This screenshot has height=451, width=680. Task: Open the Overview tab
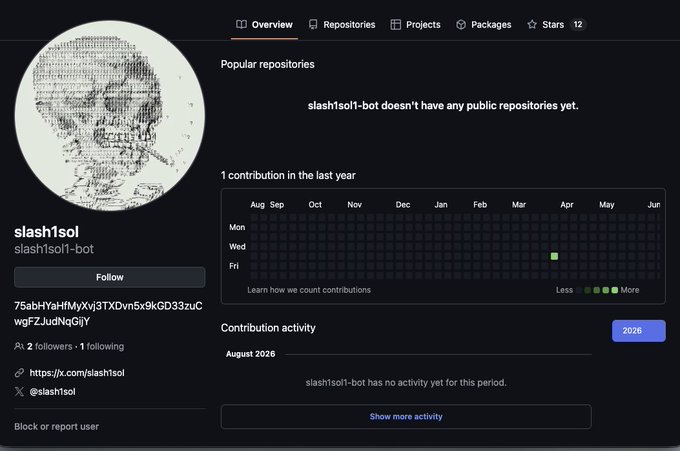(264, 25)
